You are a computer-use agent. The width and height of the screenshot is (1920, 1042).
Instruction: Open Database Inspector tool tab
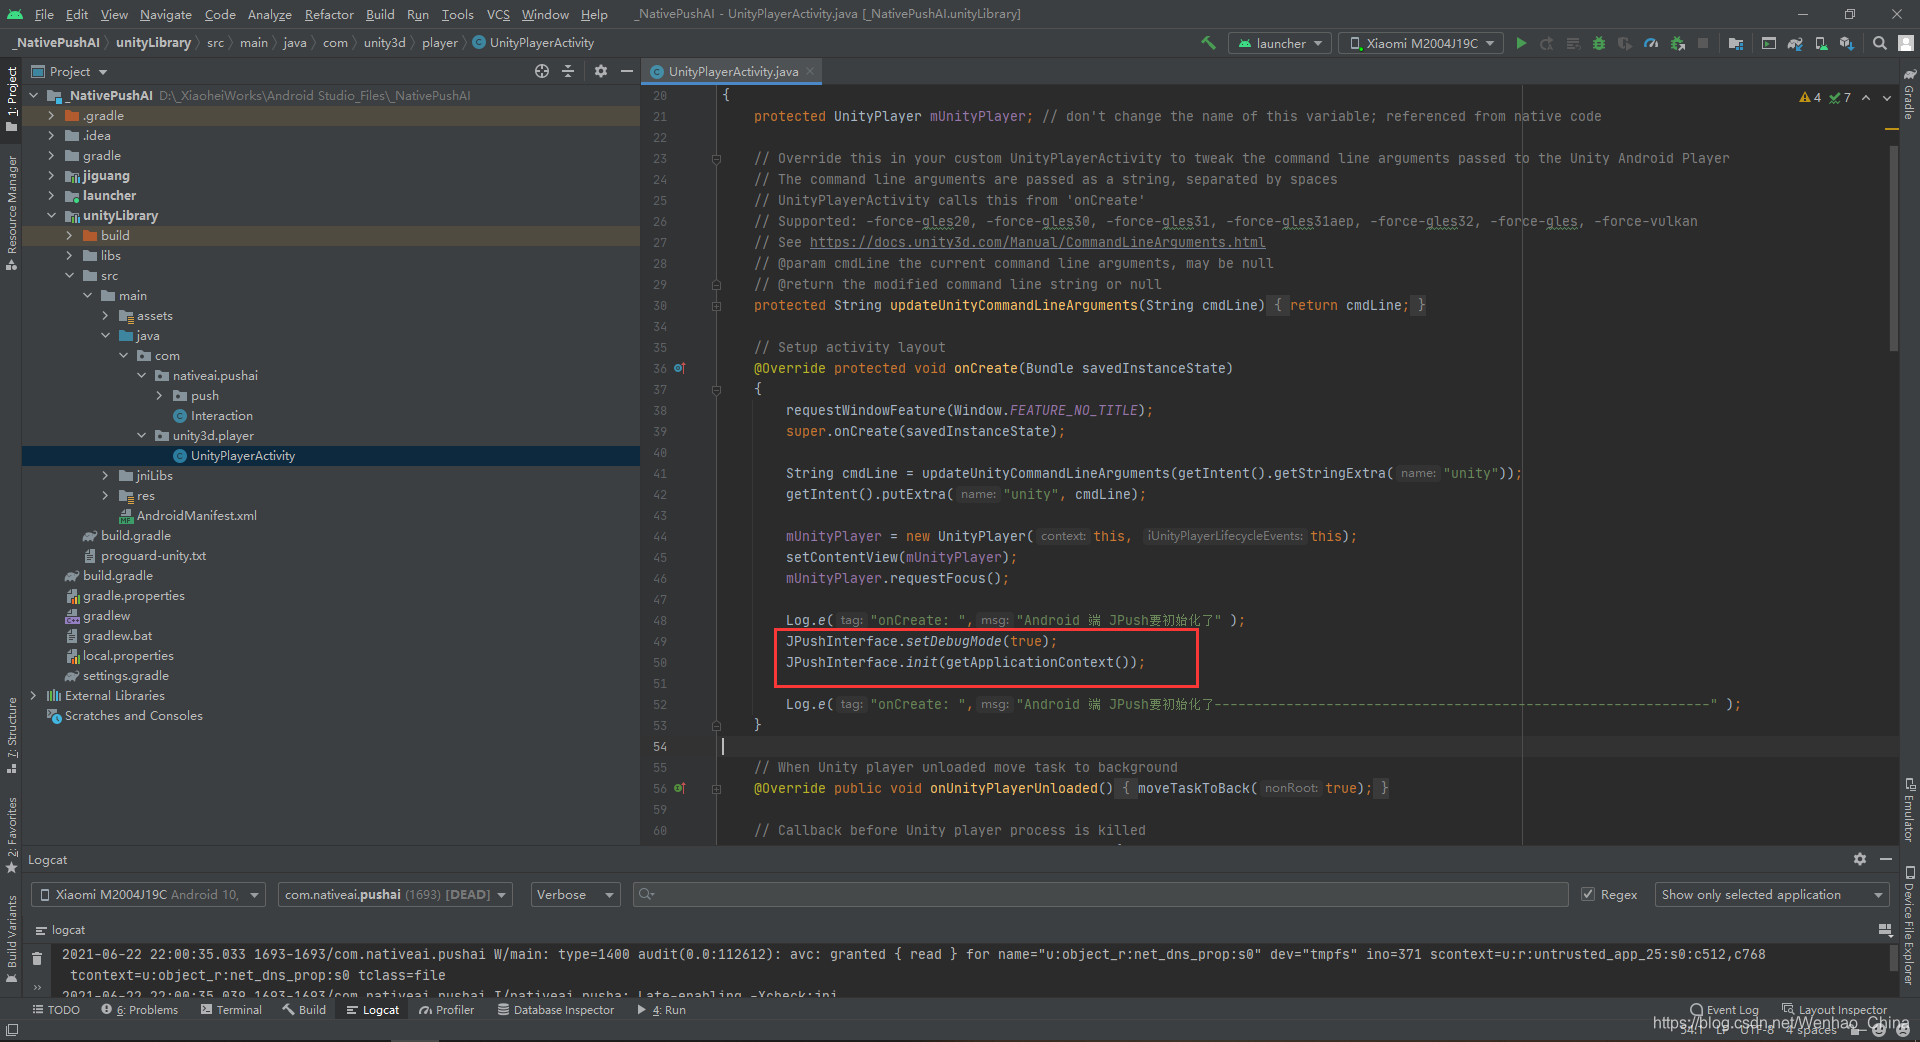pos(556,1010)
